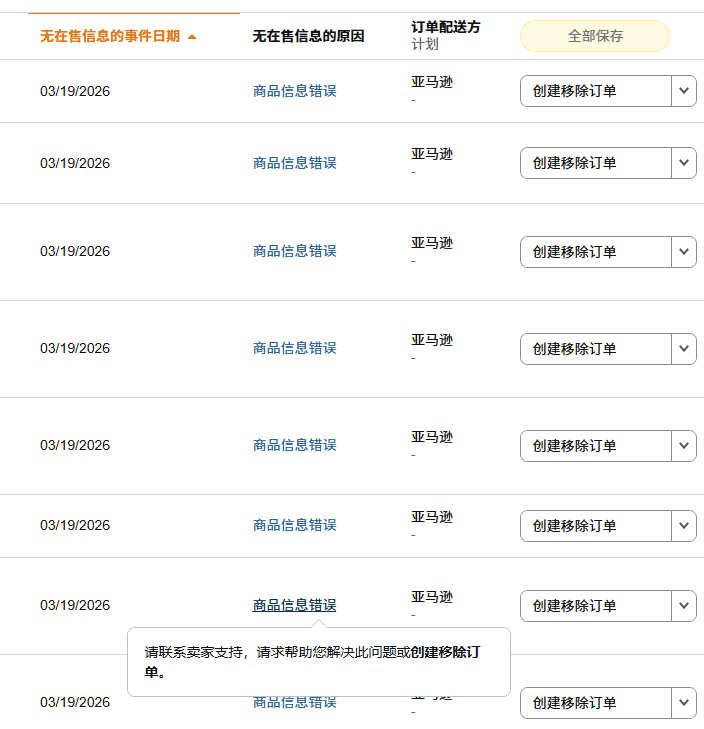Click 创建移除订单 in the first row
704x729 pixels.
coord(595,91)
